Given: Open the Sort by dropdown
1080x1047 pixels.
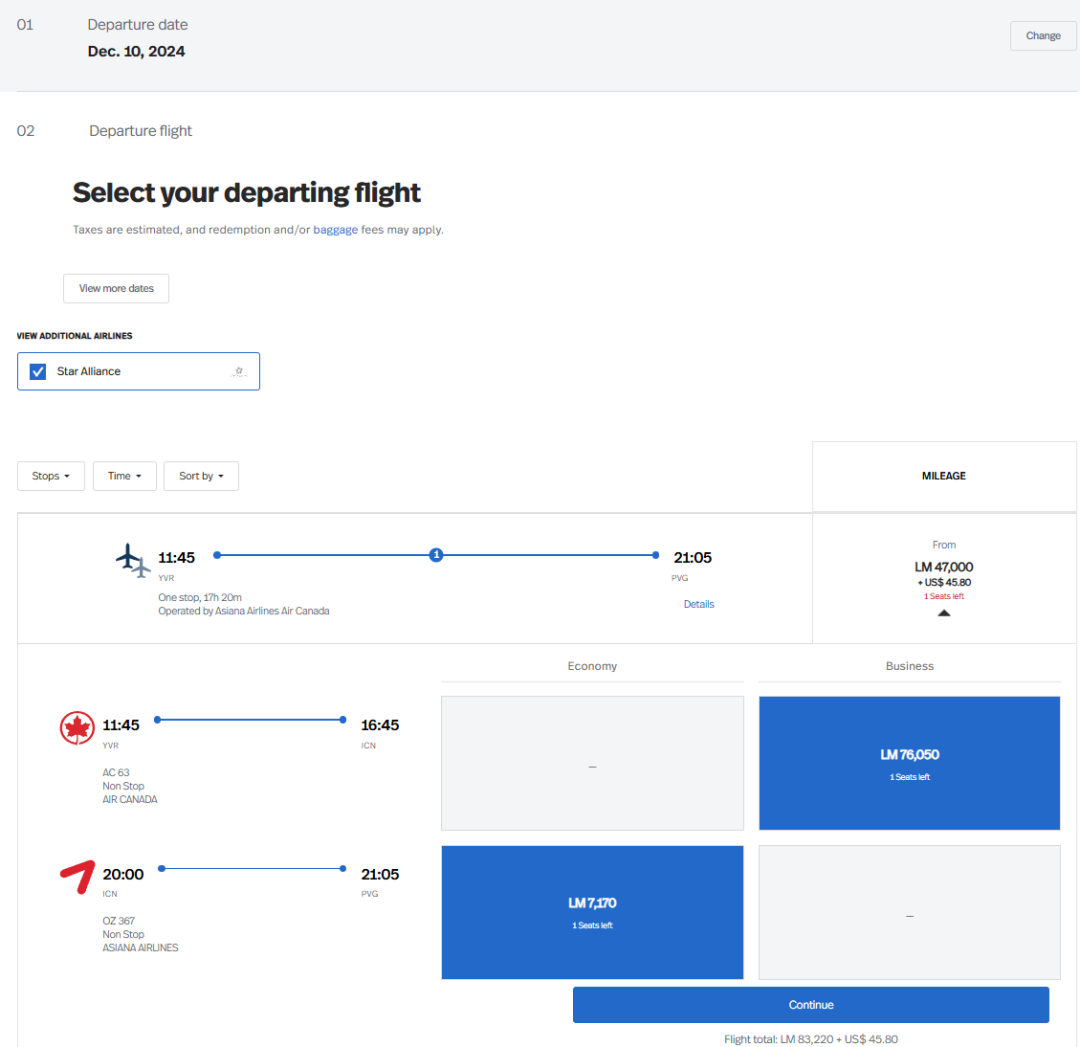Looking at the screenshot, I should click(201, 476).
